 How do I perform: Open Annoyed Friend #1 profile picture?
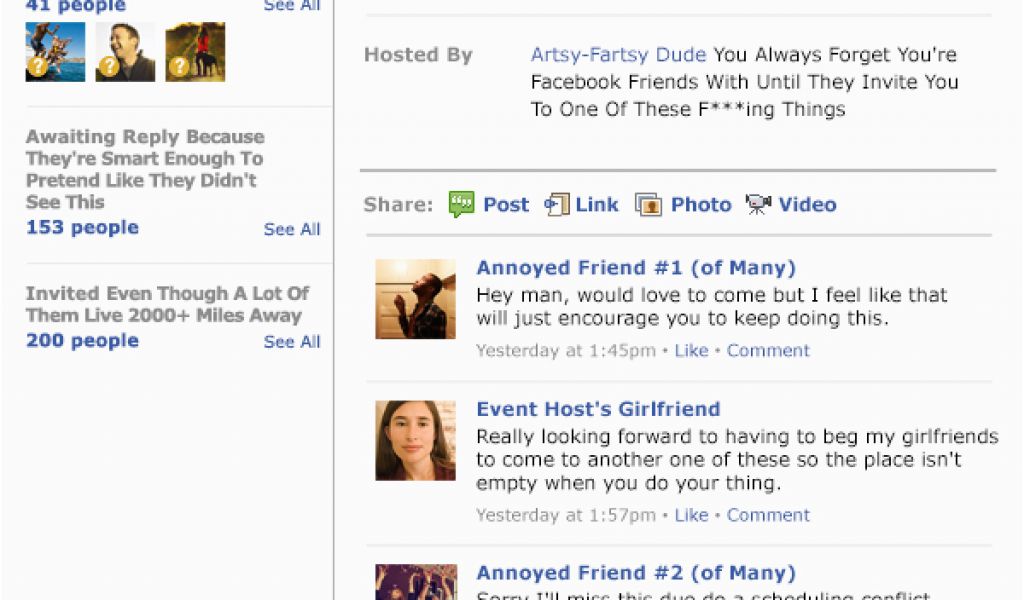tap(415, 299)
